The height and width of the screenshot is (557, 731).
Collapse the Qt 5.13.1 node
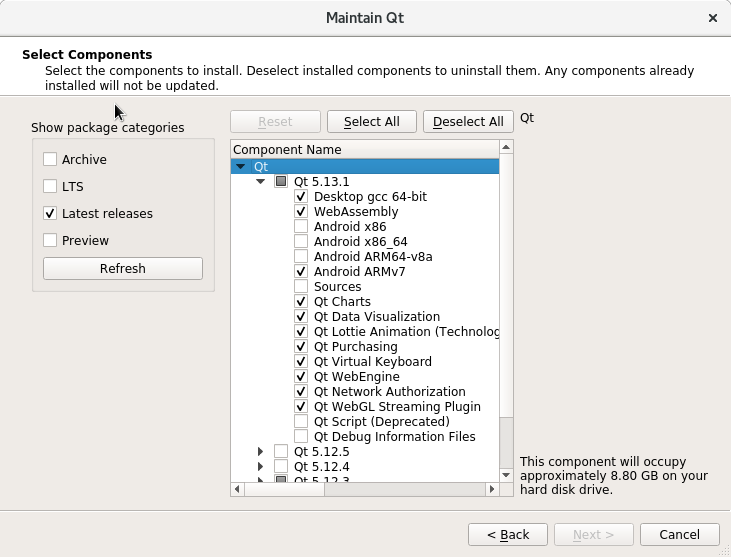coord(261,181)
